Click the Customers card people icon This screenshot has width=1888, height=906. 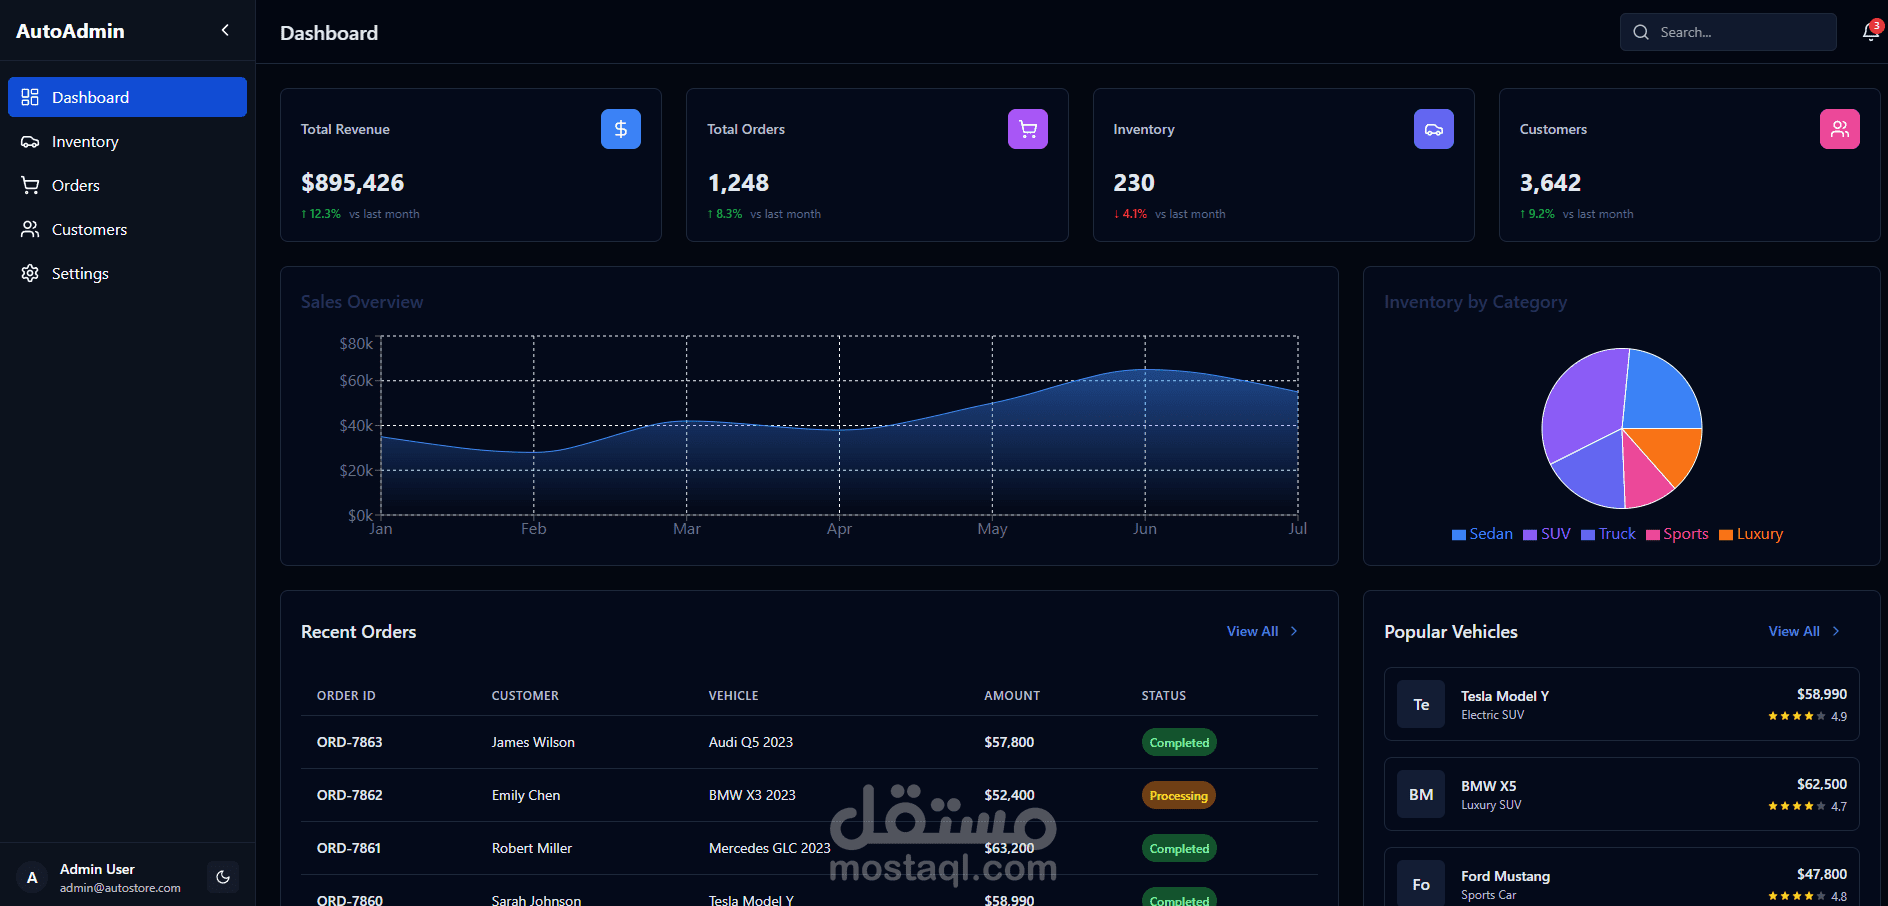(x=1840, y=129)
